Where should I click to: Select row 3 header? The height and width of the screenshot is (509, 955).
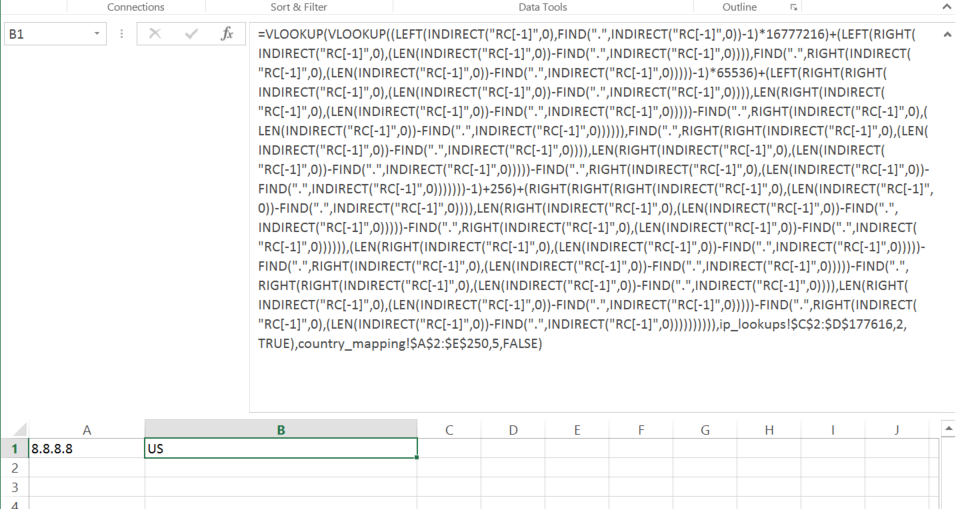point(15,487)
